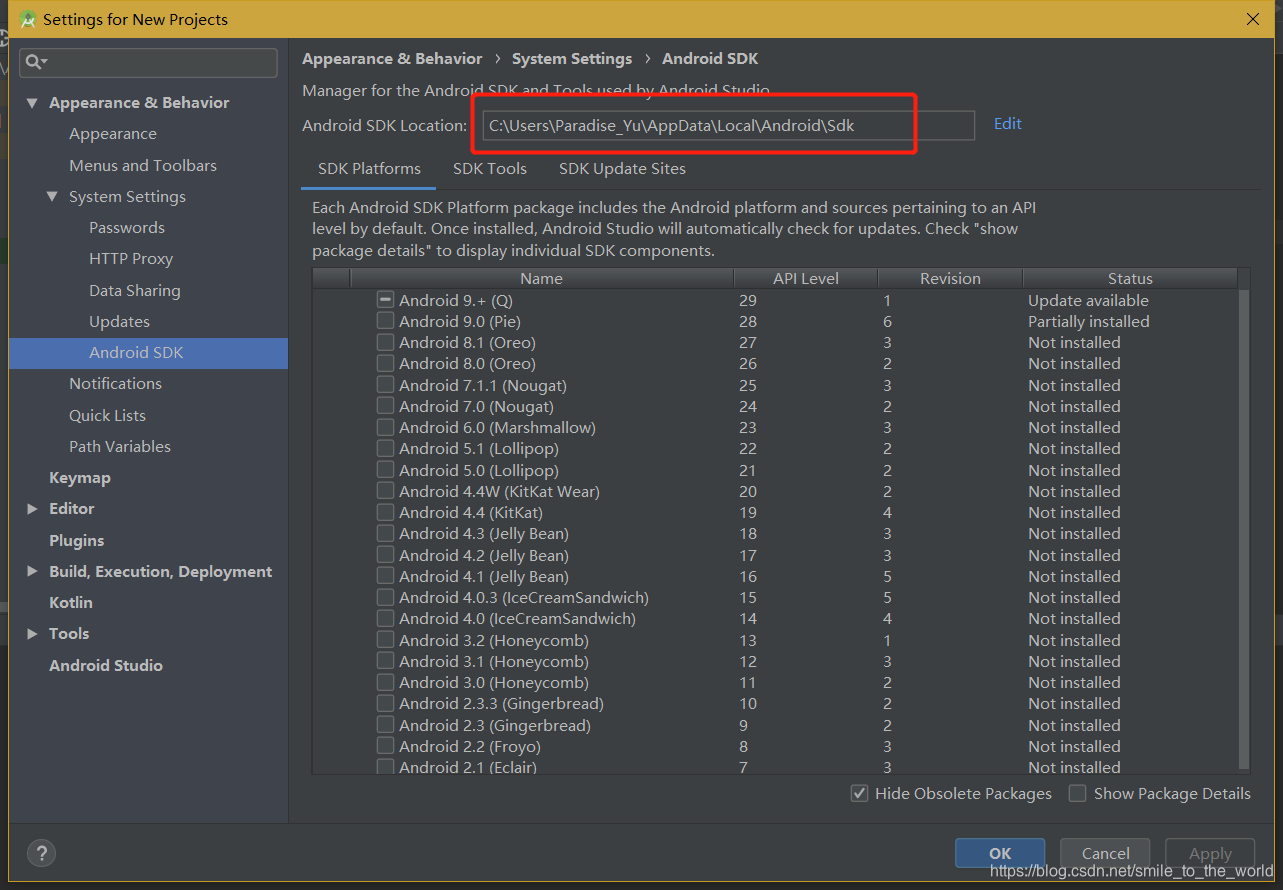Check the Android 2.3 (Gingerbread) checkbox

(385, 725)
